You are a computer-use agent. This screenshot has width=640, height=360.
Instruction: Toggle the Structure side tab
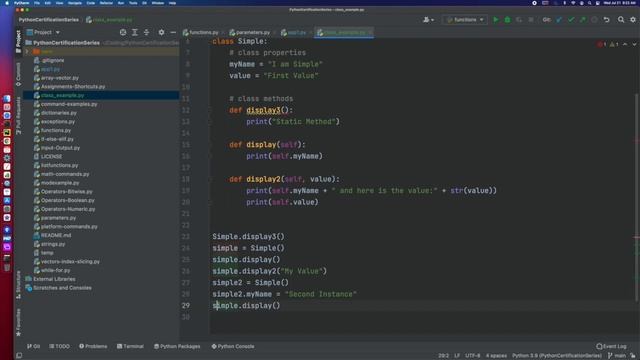pos(18,284)
